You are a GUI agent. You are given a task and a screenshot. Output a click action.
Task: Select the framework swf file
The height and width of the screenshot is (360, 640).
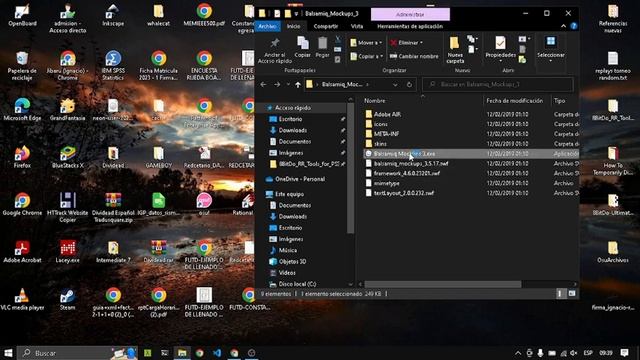(407, 173)
